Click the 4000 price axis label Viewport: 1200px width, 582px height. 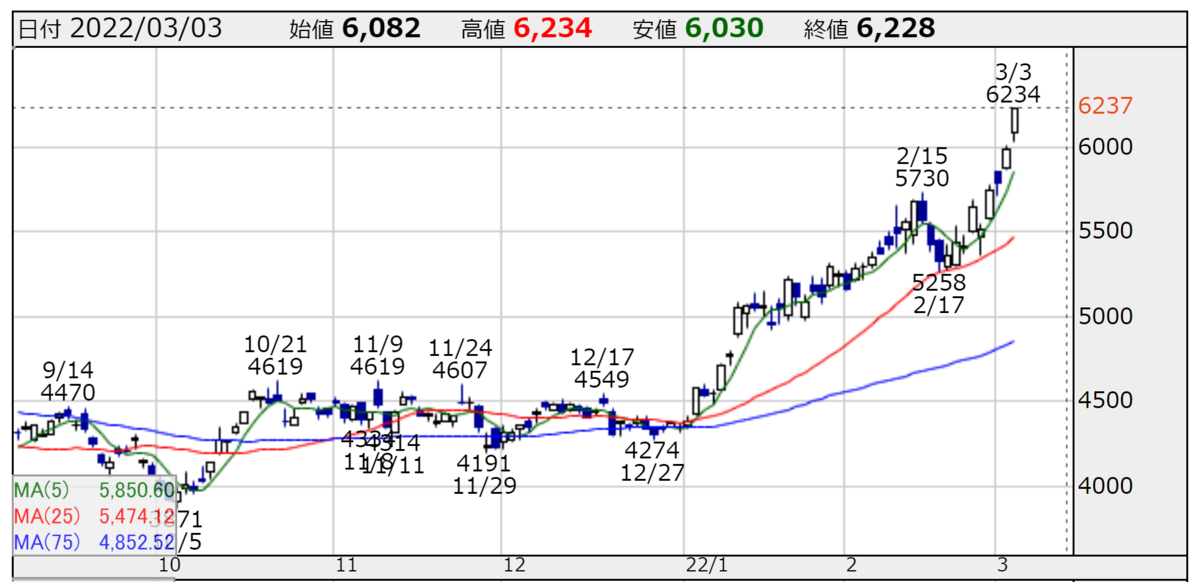(1107, 486)
